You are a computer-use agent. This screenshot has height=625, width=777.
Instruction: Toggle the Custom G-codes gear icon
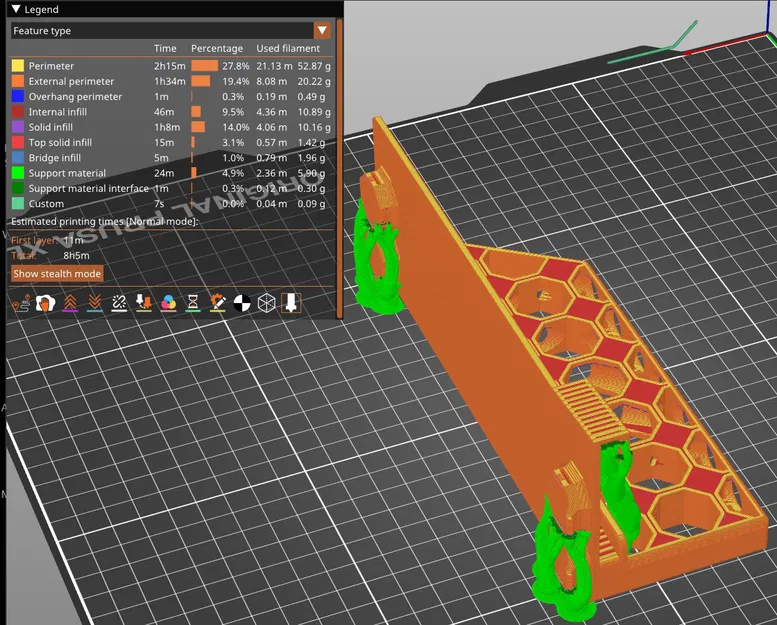218,303
